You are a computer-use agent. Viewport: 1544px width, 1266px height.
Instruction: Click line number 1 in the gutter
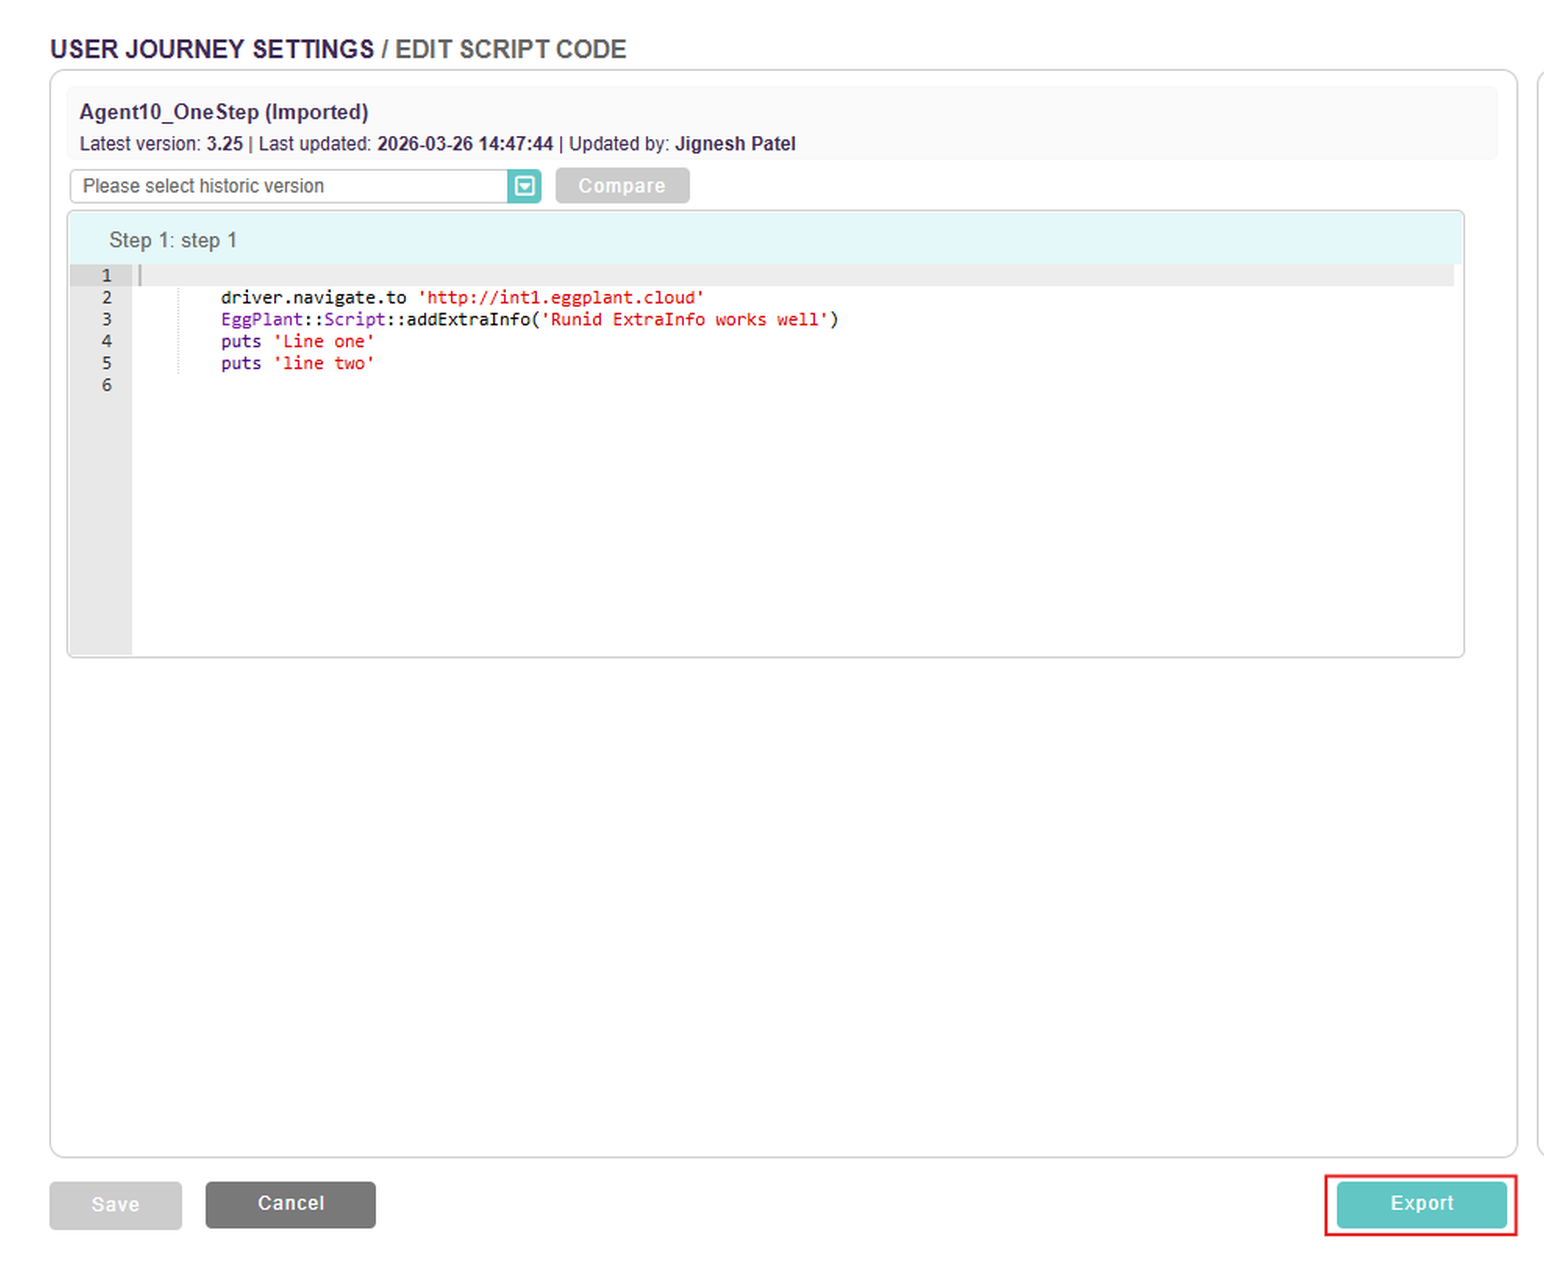point(106,275)
